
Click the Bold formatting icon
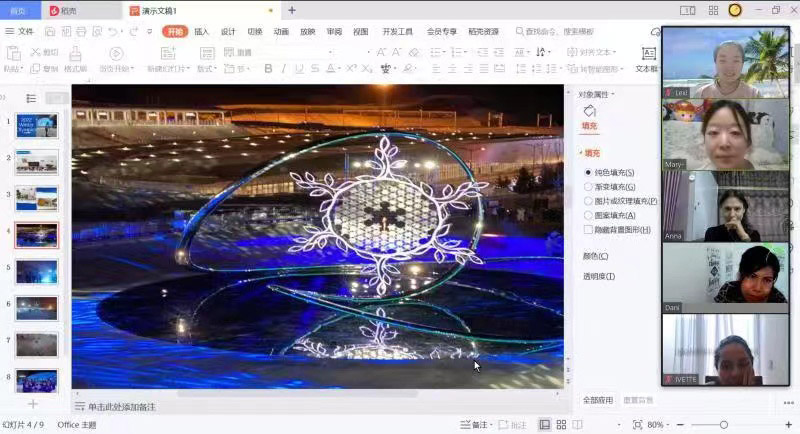point(268,69)
